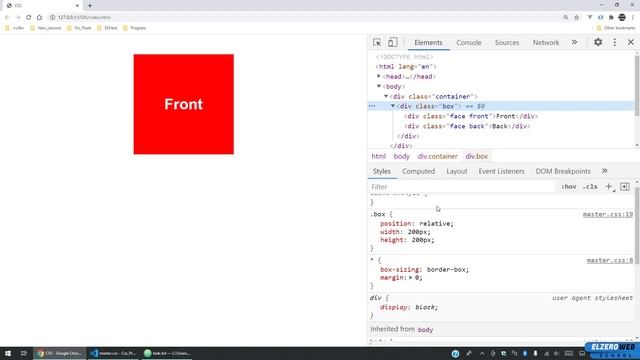Open the extensions puzzle icon
Viewport: 640px width, 360px height.
point(611,17)
